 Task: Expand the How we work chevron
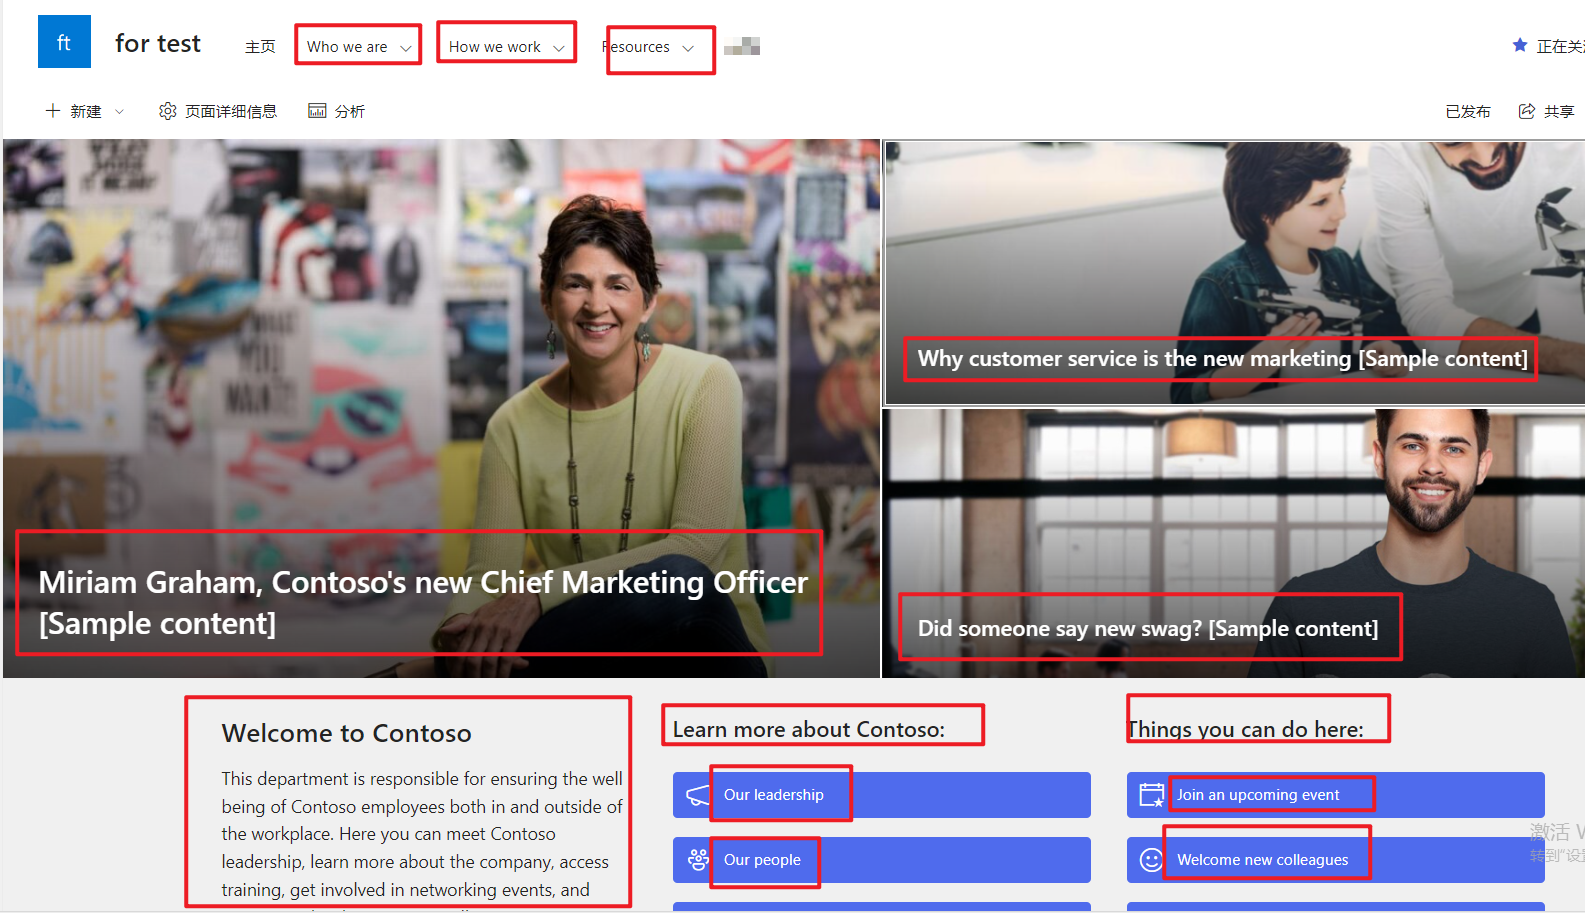[559, 48]
